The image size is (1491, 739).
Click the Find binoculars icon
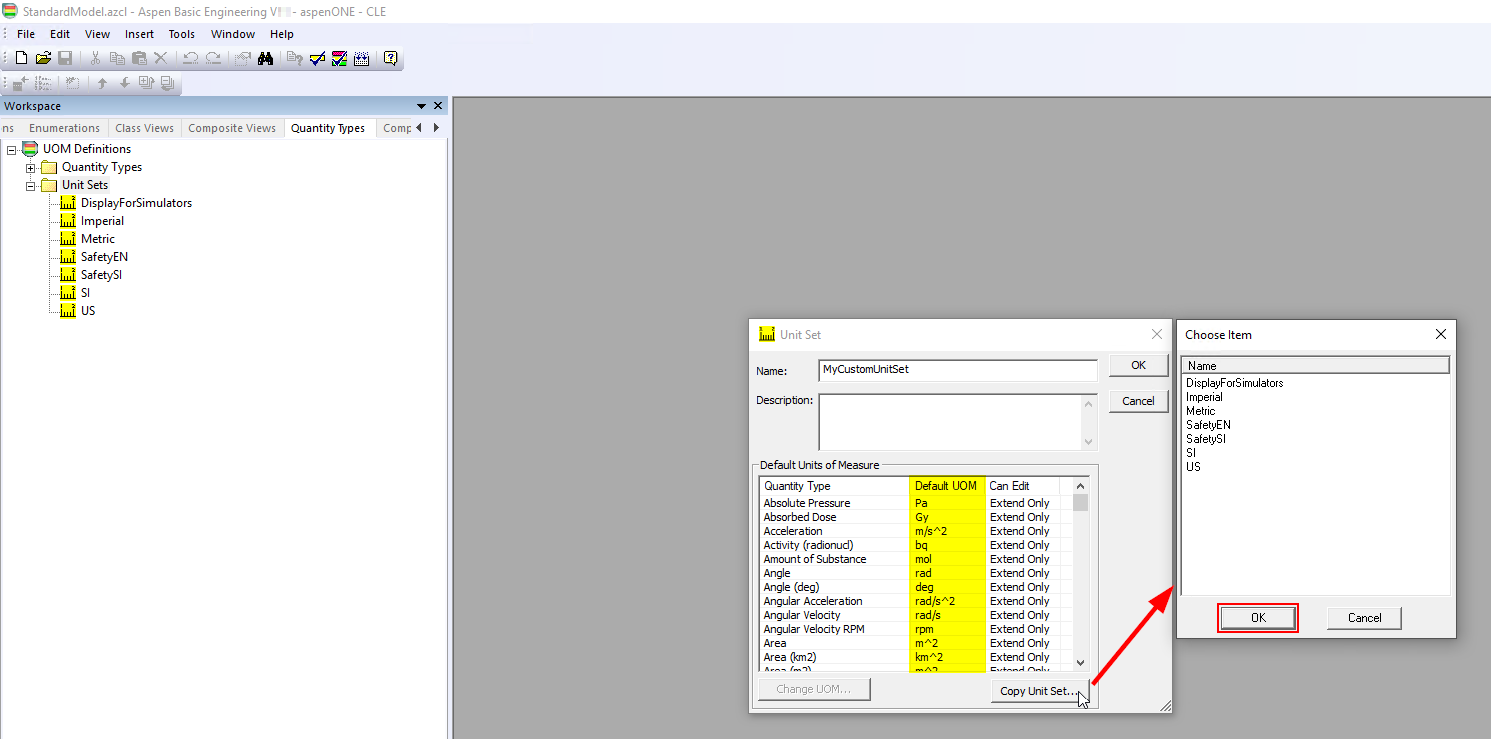click(x=265, y=59)
